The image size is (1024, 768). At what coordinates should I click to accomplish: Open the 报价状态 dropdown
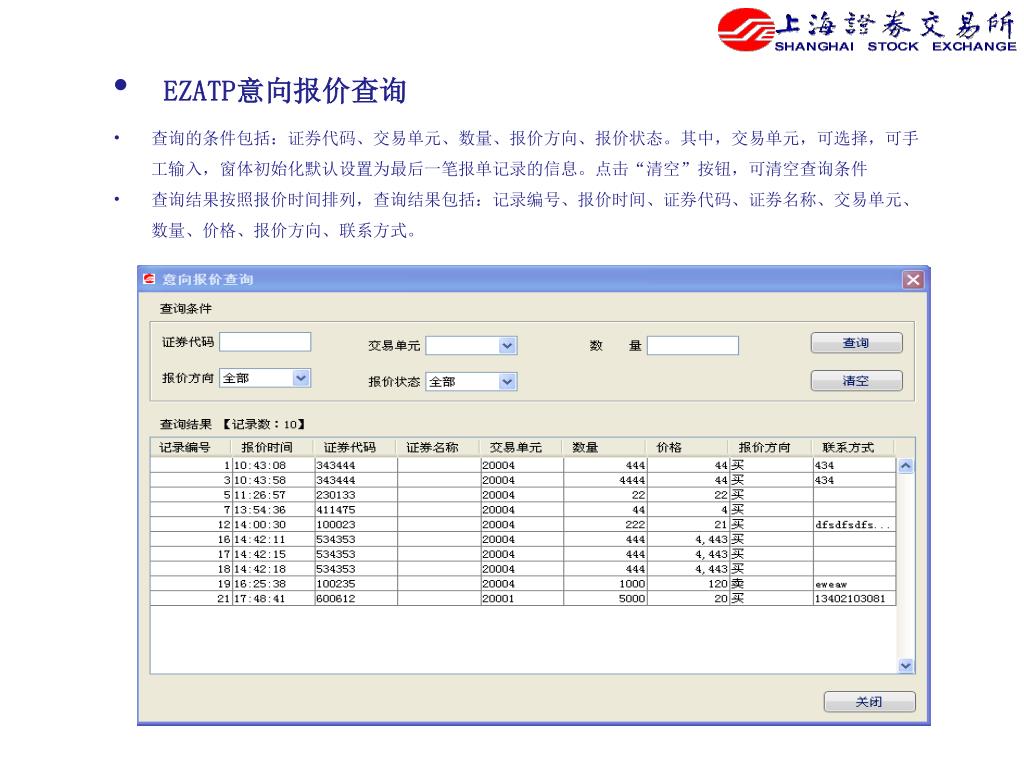(507, 381)
